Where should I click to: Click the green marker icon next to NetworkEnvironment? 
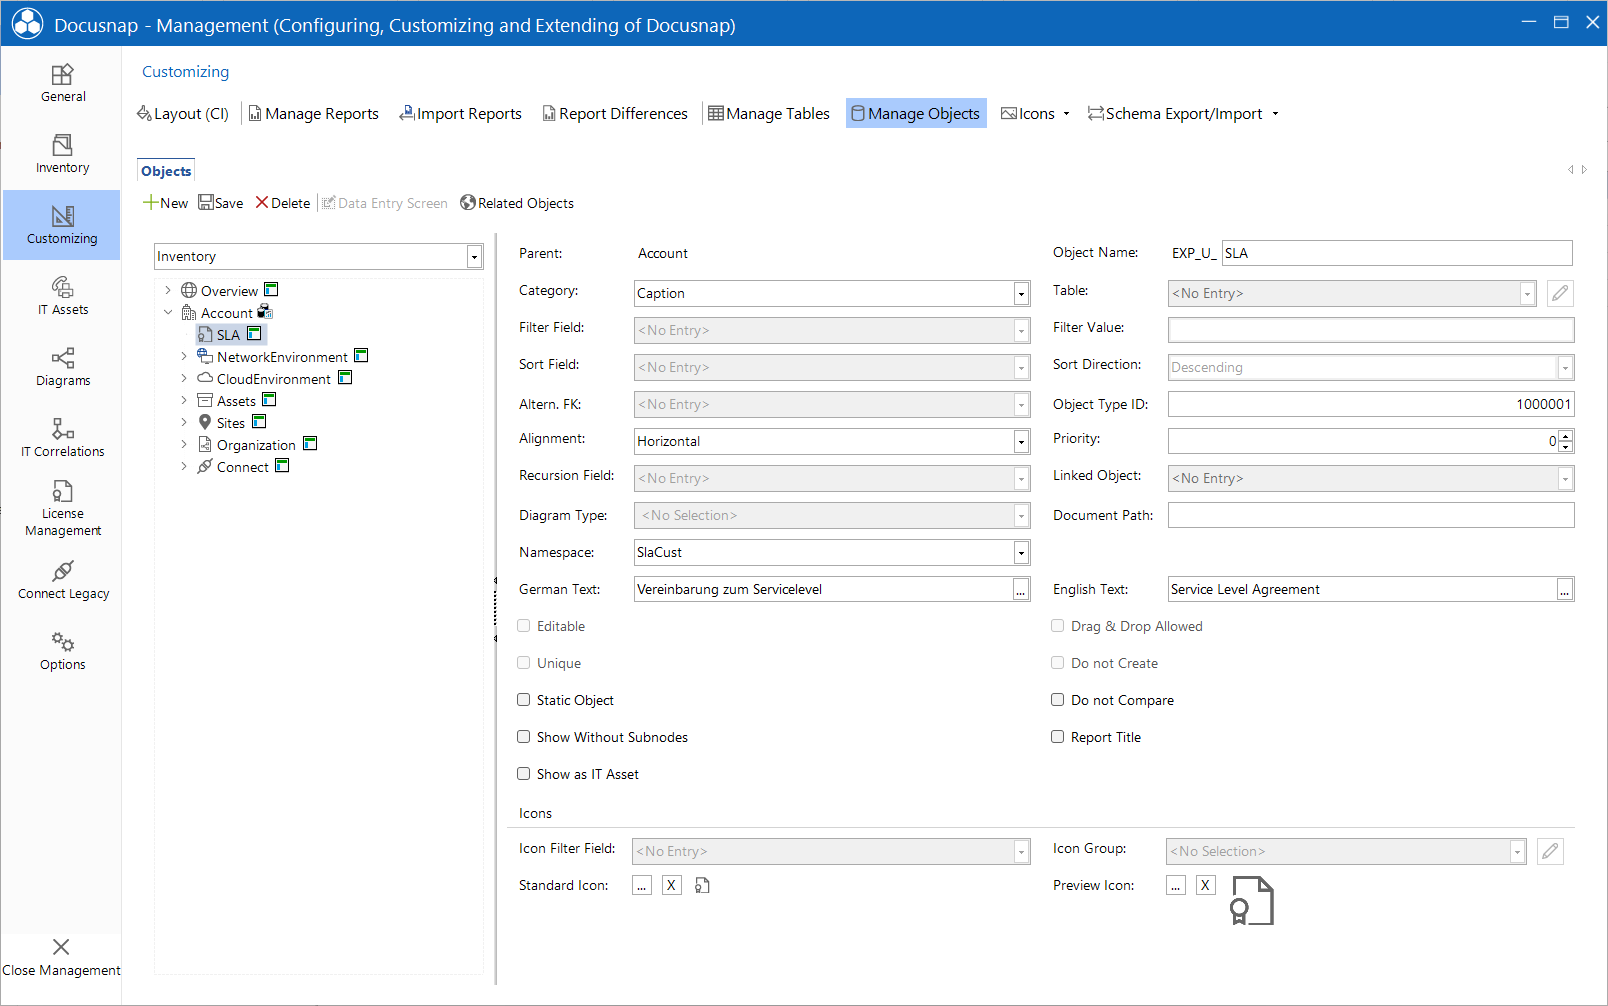pyautogui.click(x=361, y=356)
